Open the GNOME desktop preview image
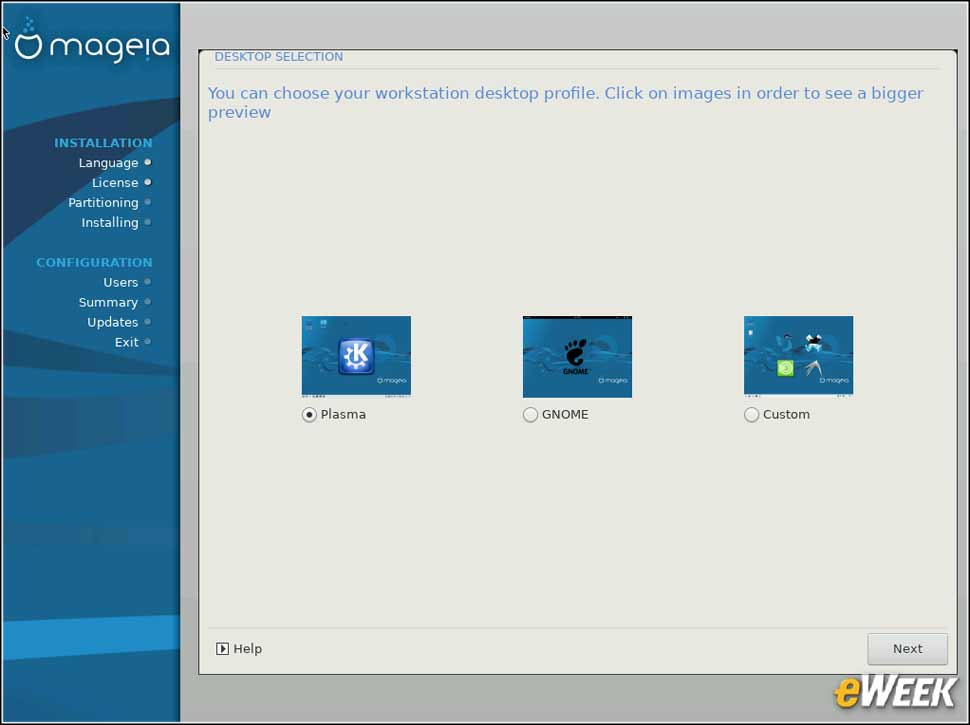Viewport: 970px width, 725px height. click(577, 356)
